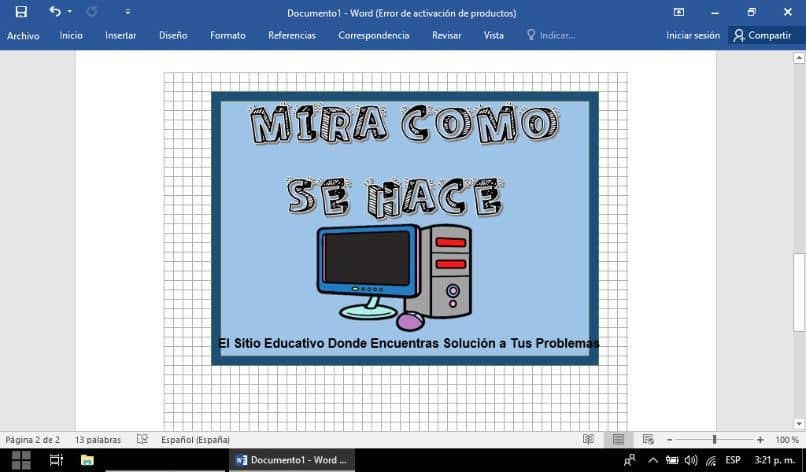The image size is (806, 472).
Task: Select the Mira Como Se Hace title graphic
Action: [x=404, y=160]
